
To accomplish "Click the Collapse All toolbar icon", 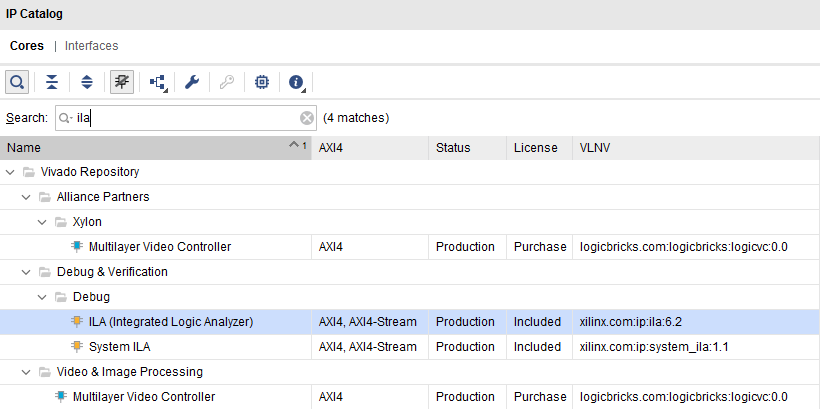I will (53, 82).
